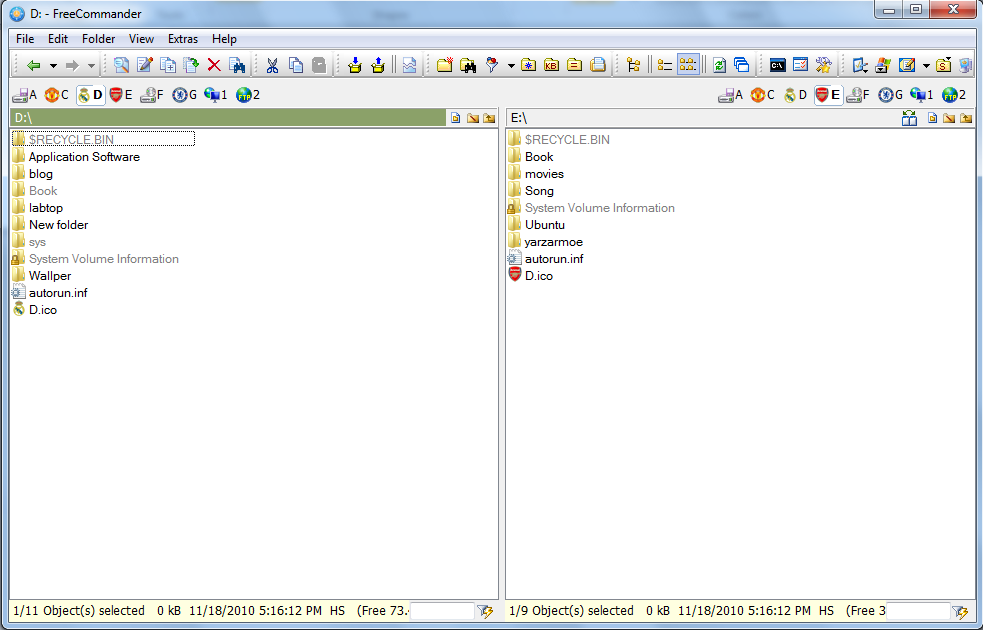
Task: Click the D:\ path bar
Action: pos(228,117)
